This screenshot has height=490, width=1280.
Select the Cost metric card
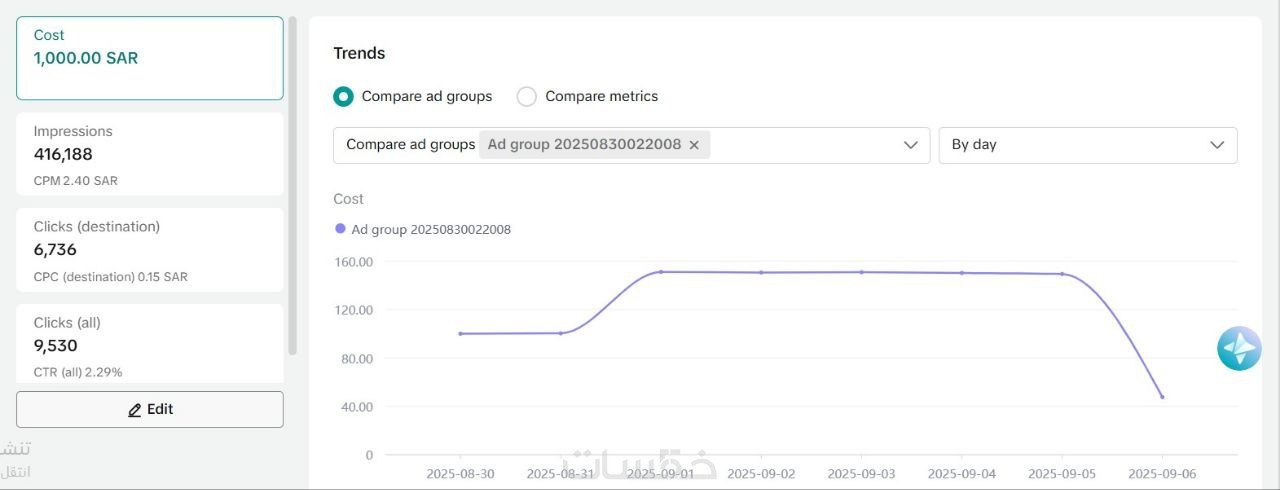pyautogui.click(x=150, y=58)
